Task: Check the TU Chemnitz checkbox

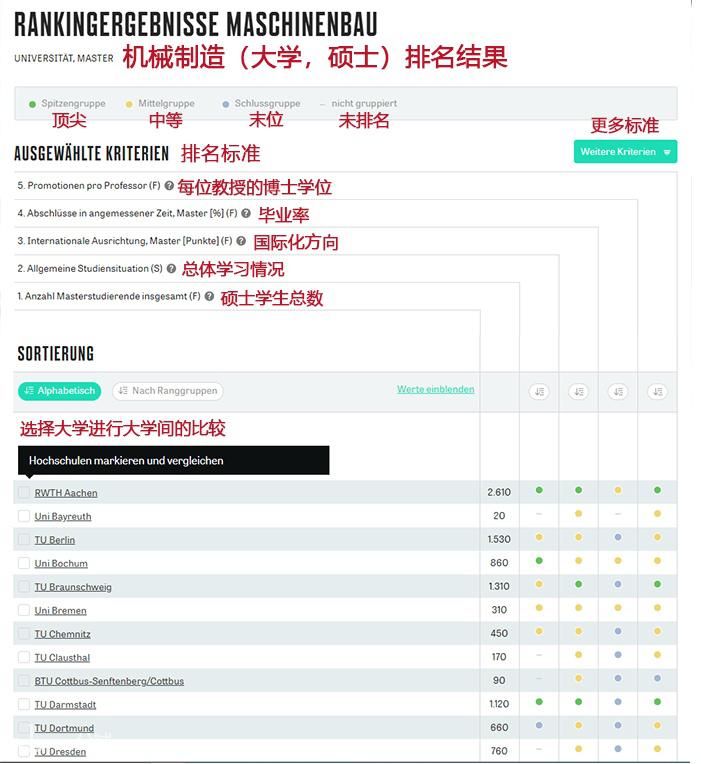Action: point(24,633)
